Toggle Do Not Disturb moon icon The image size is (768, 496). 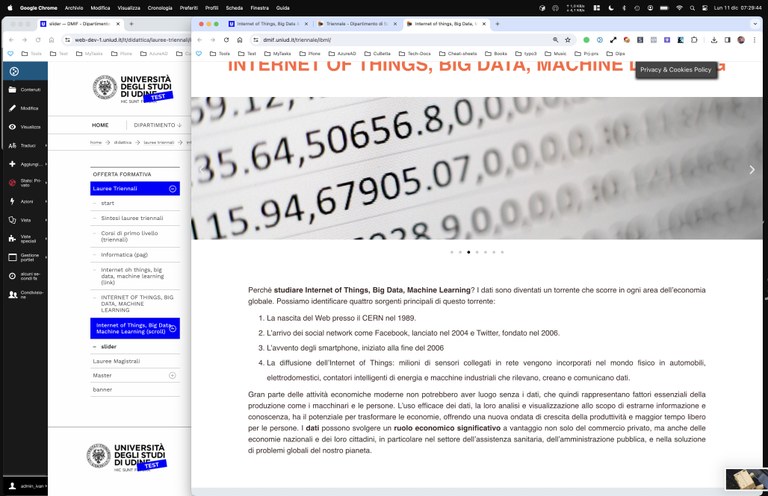pos(611,8)
